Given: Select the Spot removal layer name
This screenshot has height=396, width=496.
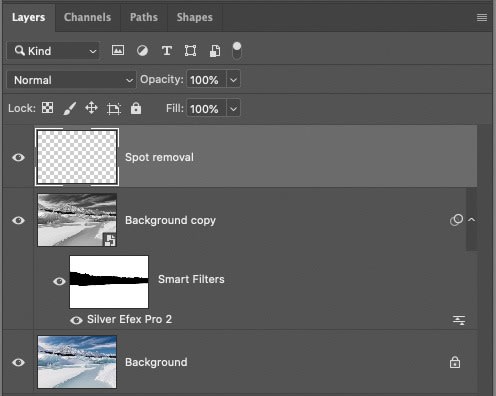Looking at the screenshot, I should (x=159, y=157).
